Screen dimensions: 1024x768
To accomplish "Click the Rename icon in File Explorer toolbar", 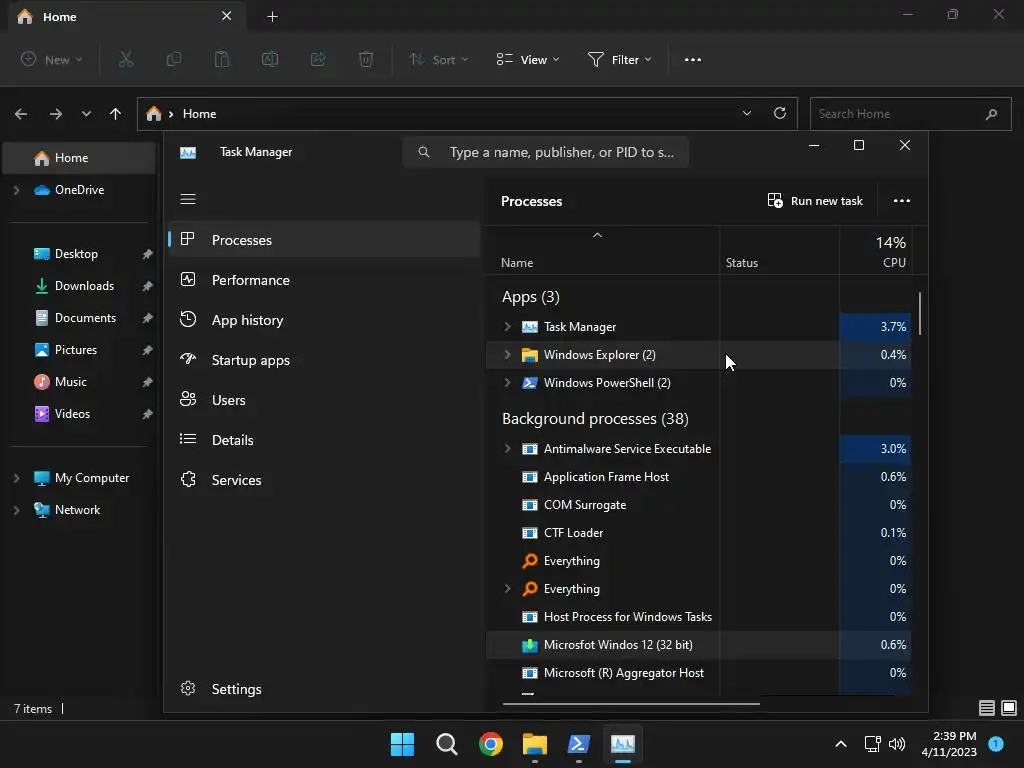I will 270,59.
